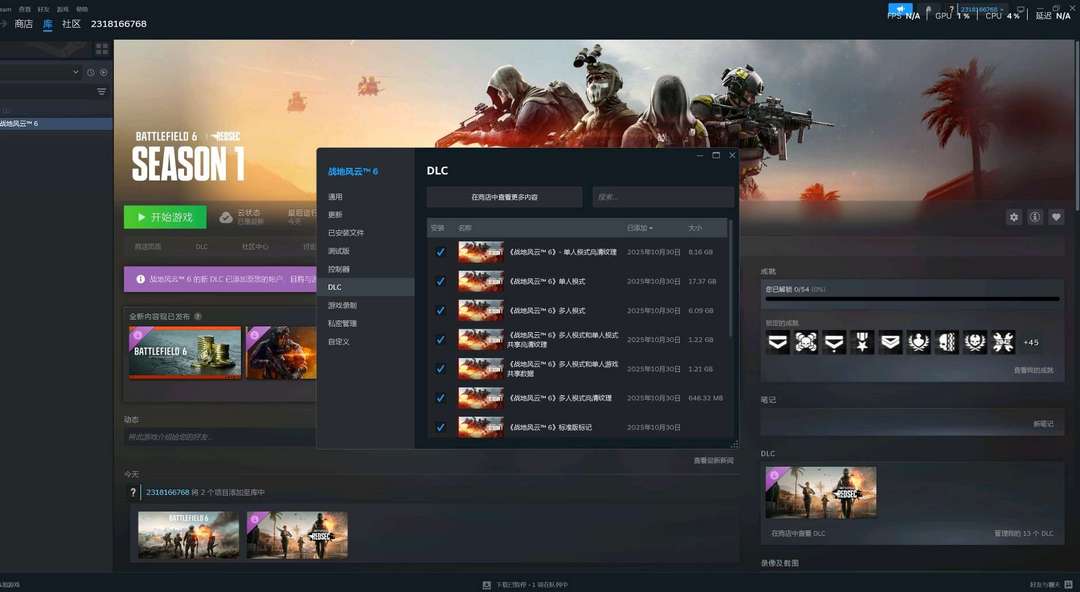Click the library filter options icon
The width and height of the screenshot is (1080, 592).
(x=101, y=92)
